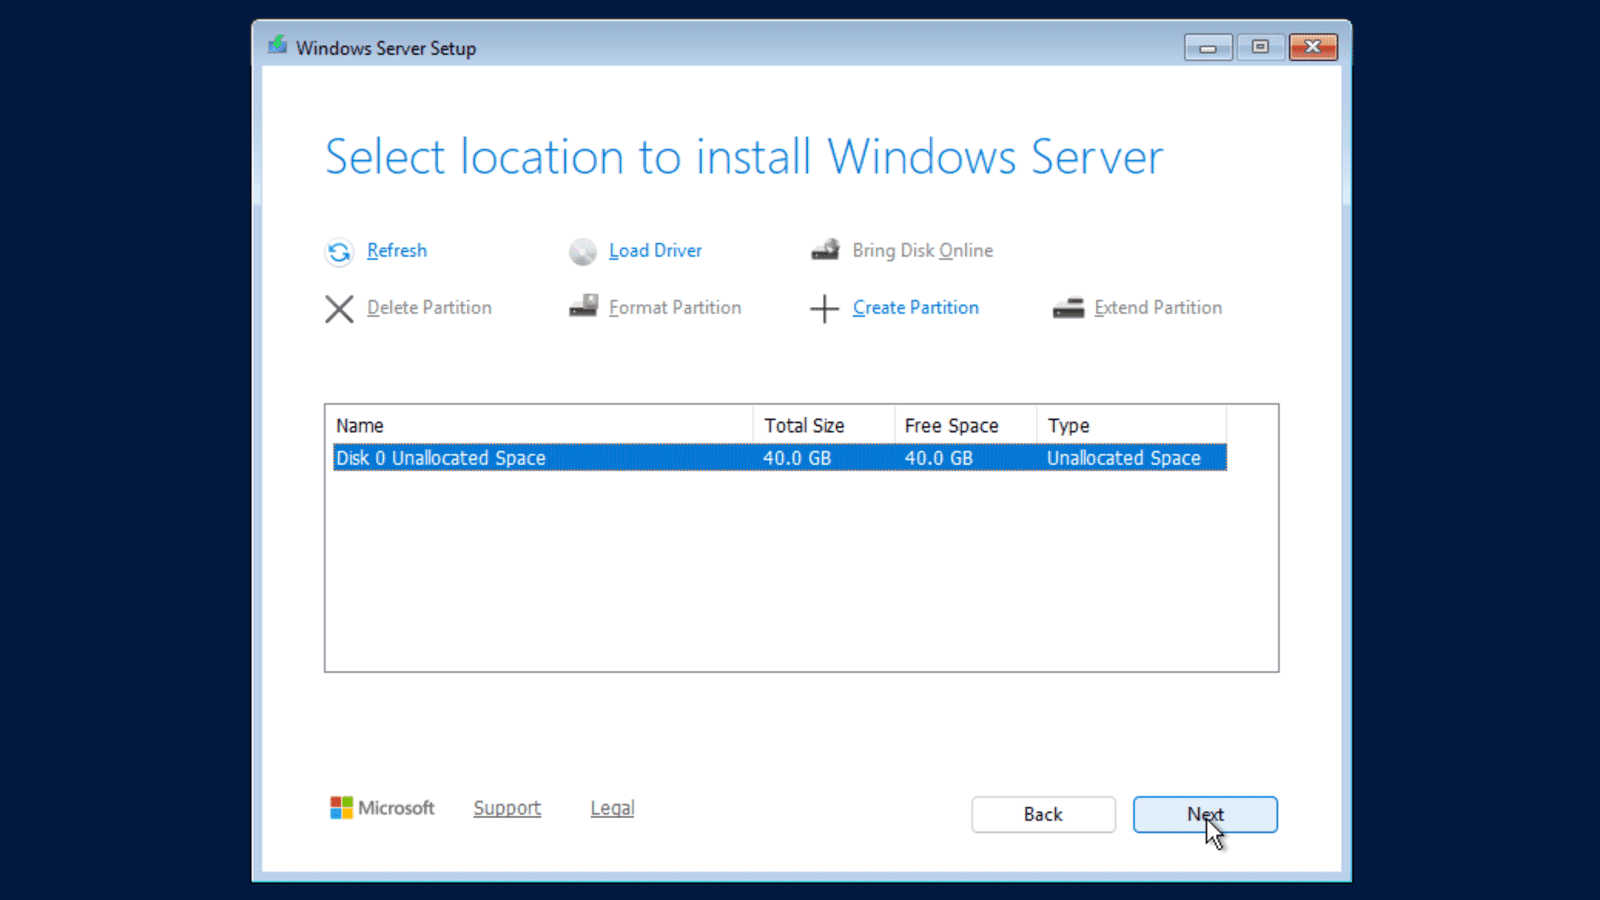Click the Free Space column header
The image size is (1600, 900).
[965, 425]
